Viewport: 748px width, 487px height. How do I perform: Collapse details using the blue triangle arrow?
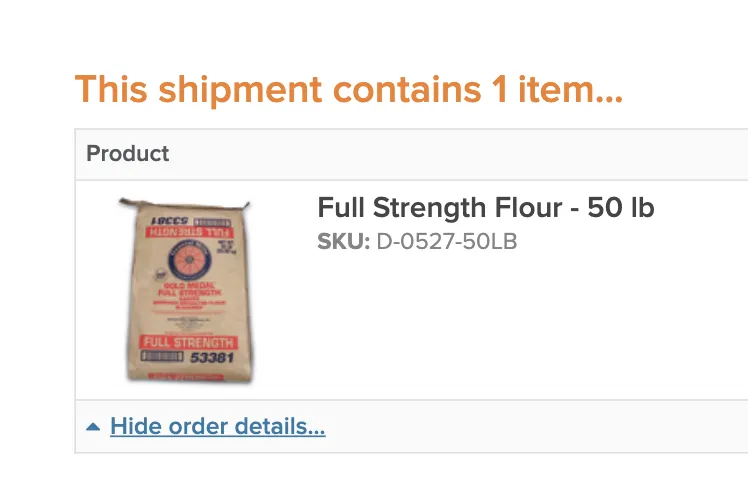pyautogui.click(x=93, y=427)
